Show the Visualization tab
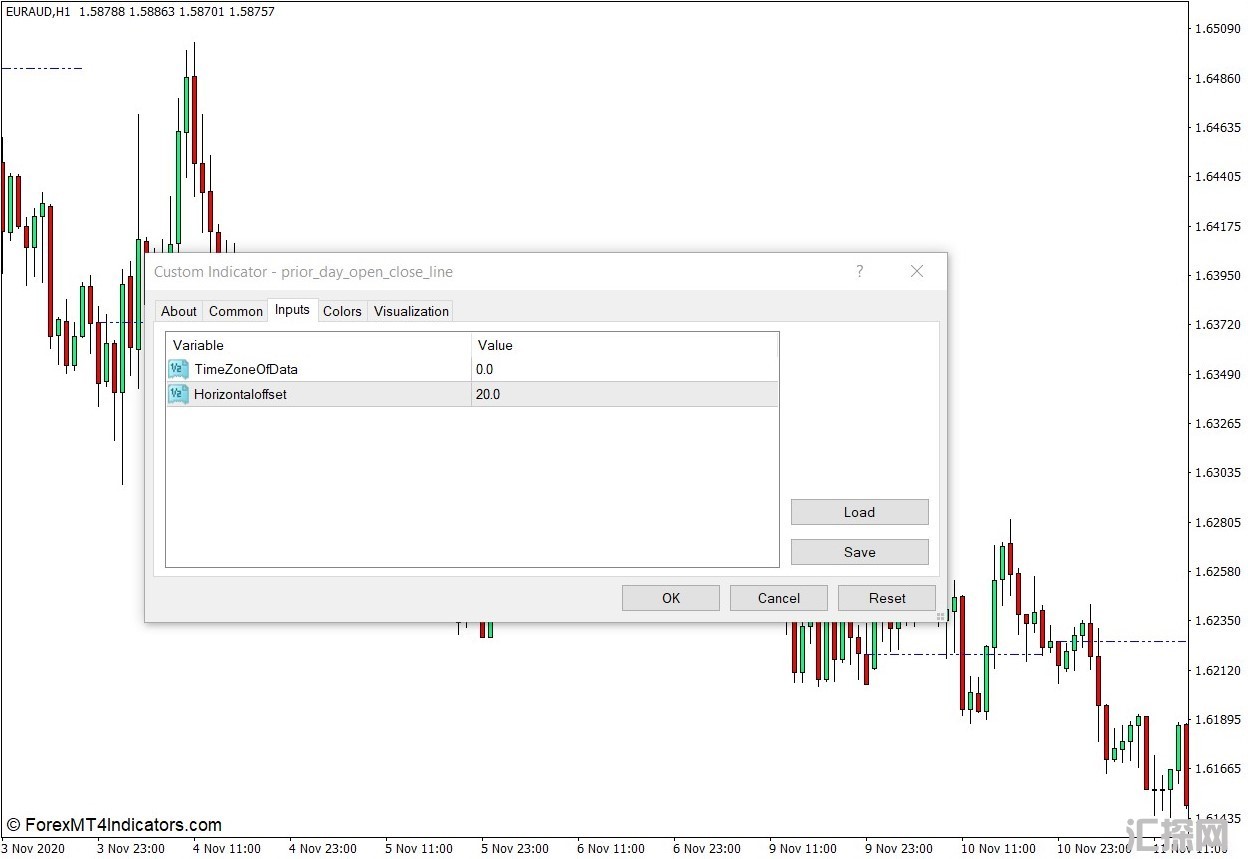 (x=411, y=311)
